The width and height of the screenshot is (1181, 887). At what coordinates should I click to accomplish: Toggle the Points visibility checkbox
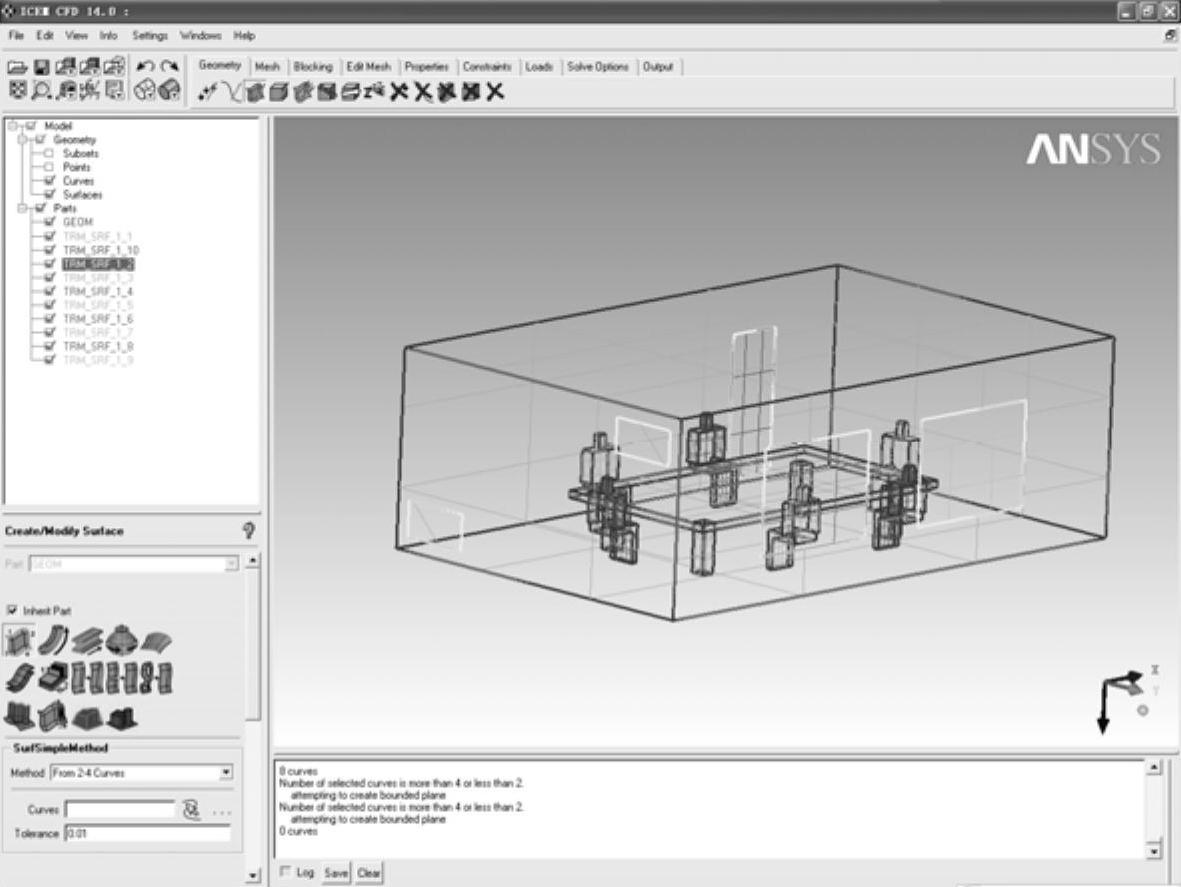pos(48,168)
